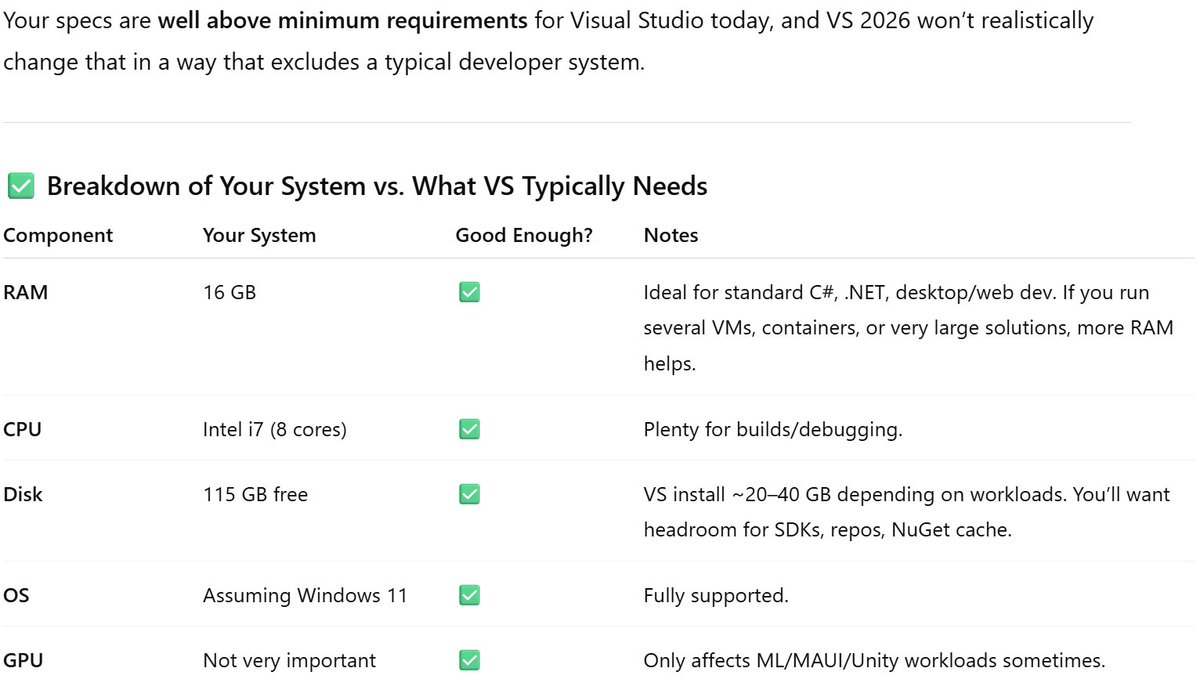This screenshot has width=1200, height=697.
Task: Click the green checkmark in the Disk row
Action: coord(468,494)
